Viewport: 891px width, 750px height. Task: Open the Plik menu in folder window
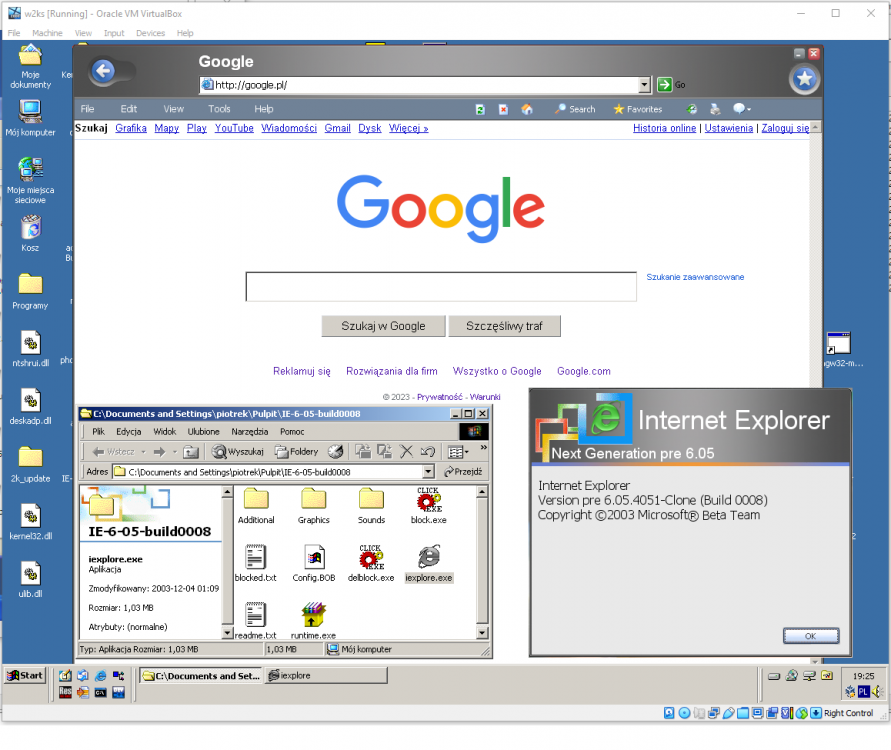point(98,432)
